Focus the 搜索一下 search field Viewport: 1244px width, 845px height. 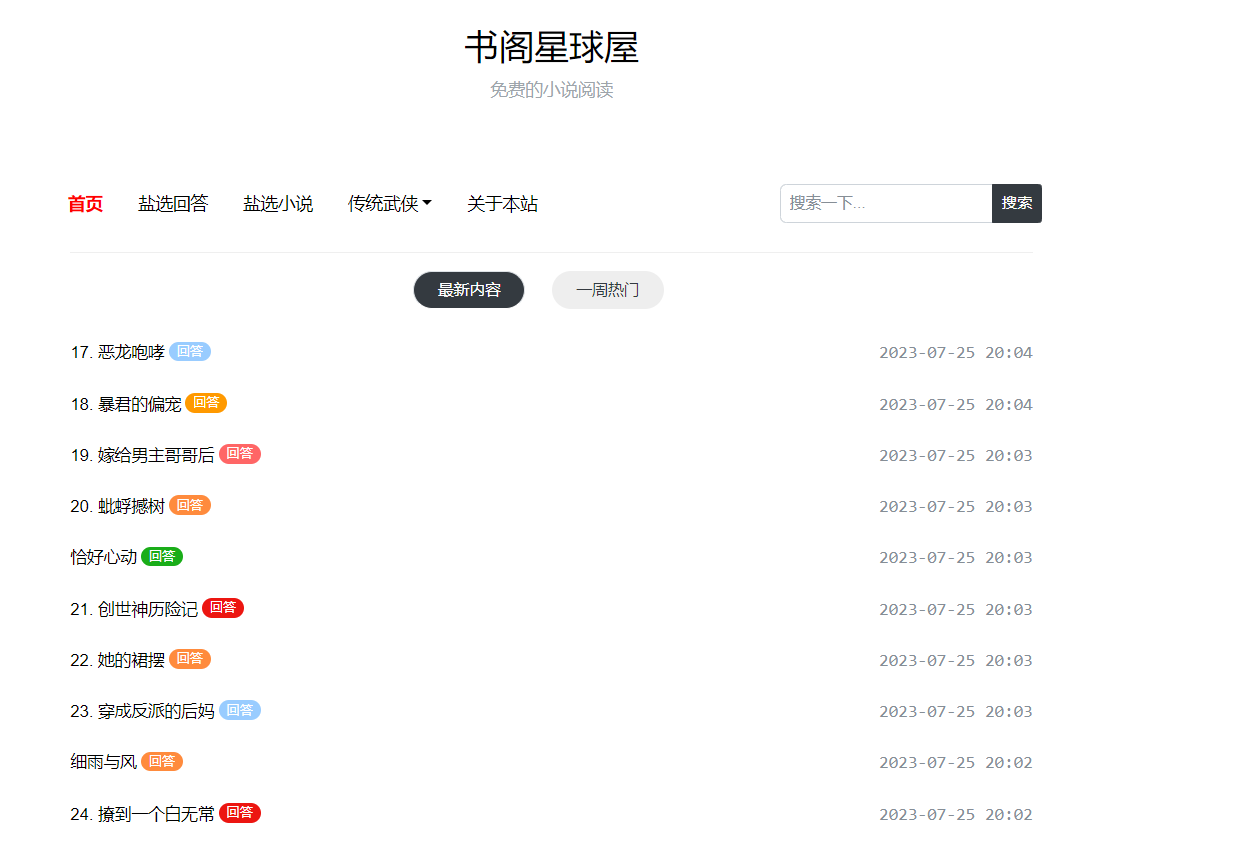click(x=885, y=203)
